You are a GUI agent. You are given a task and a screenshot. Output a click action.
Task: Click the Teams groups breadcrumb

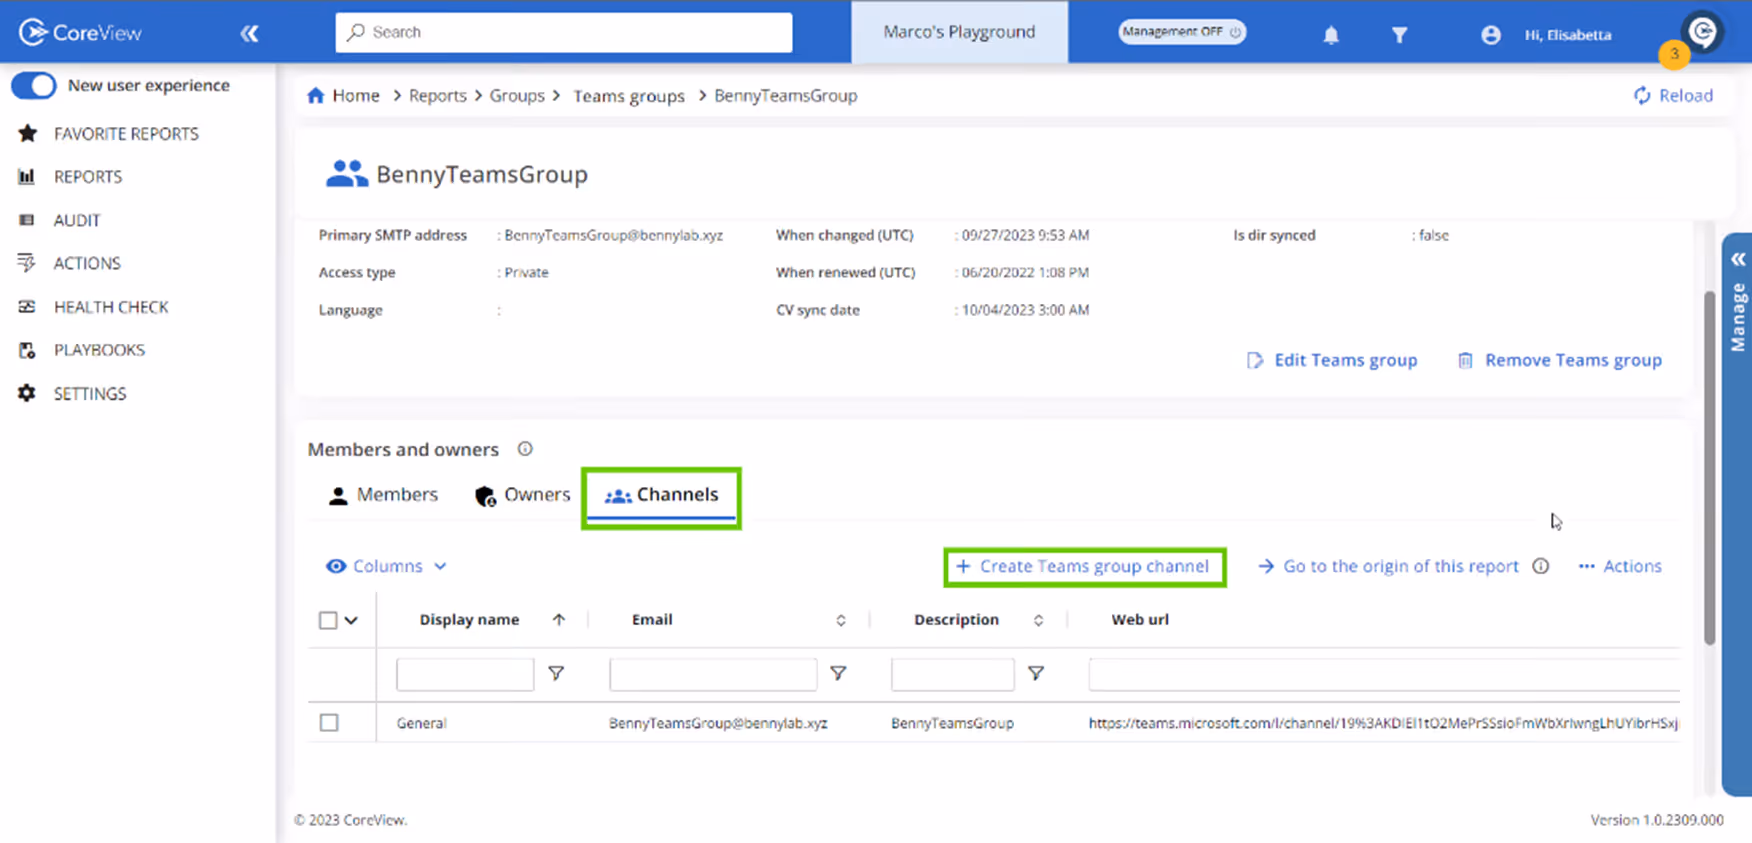click(629, 96)
